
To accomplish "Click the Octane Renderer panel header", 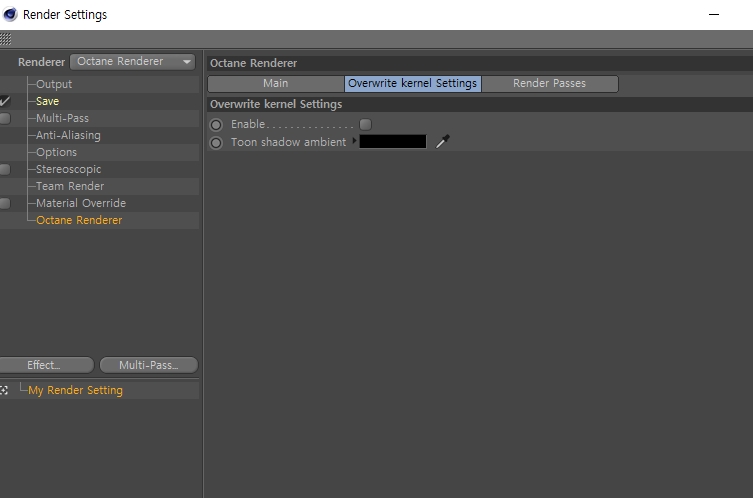I will [x=254, y=63].
